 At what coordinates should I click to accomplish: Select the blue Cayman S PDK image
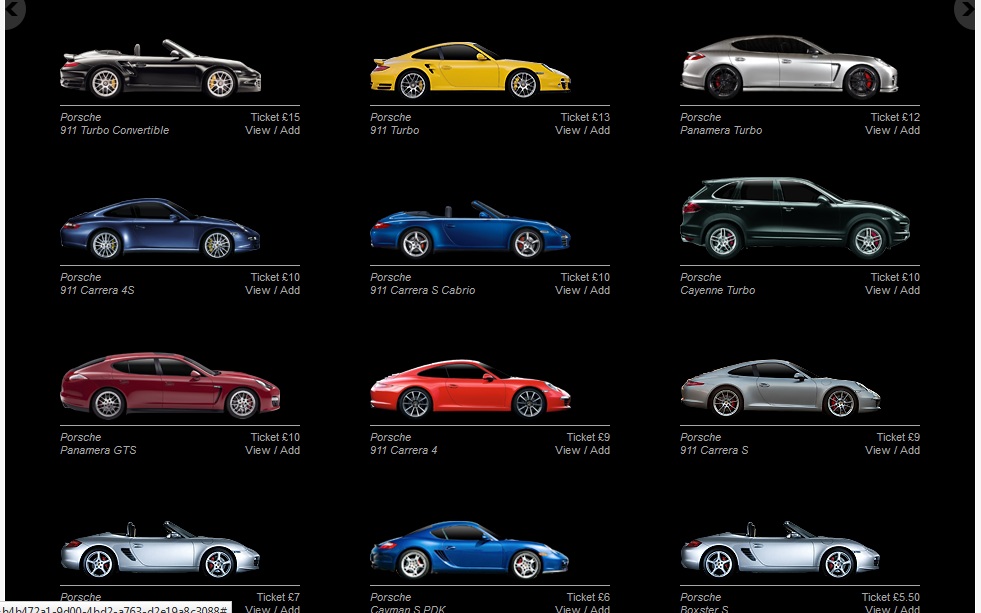pyautogui.click(x=469, y=550)
